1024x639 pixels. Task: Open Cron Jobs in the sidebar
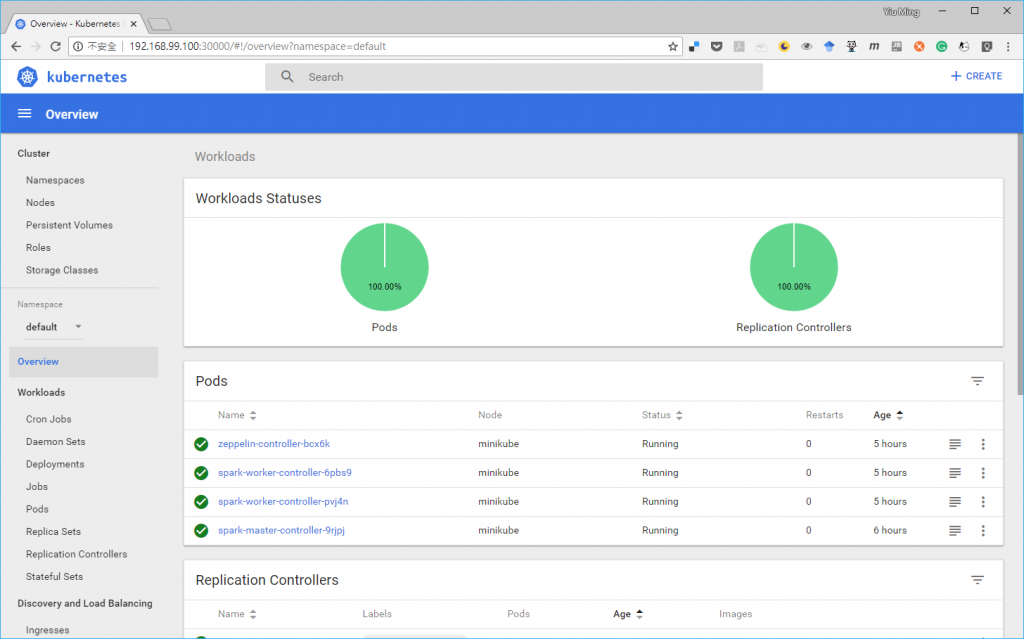(48, 419)
